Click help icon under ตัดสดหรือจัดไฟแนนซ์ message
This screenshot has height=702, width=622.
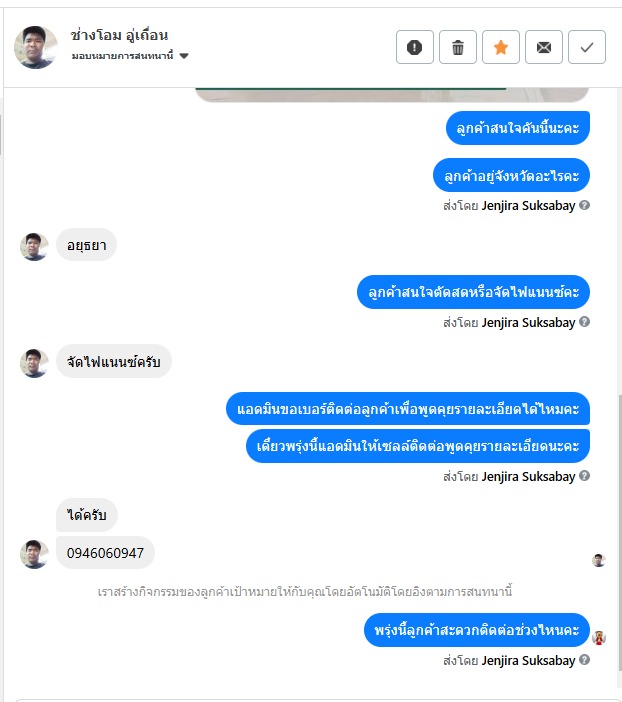tap(584, 322)
